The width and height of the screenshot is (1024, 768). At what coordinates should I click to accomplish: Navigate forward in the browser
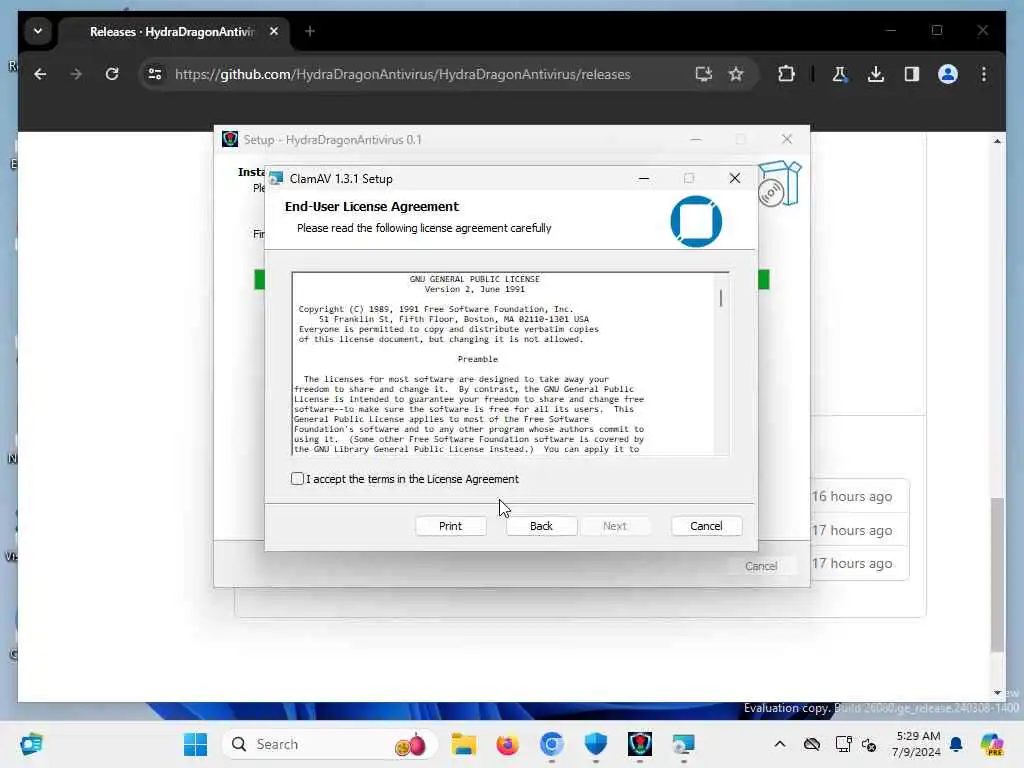76,74
